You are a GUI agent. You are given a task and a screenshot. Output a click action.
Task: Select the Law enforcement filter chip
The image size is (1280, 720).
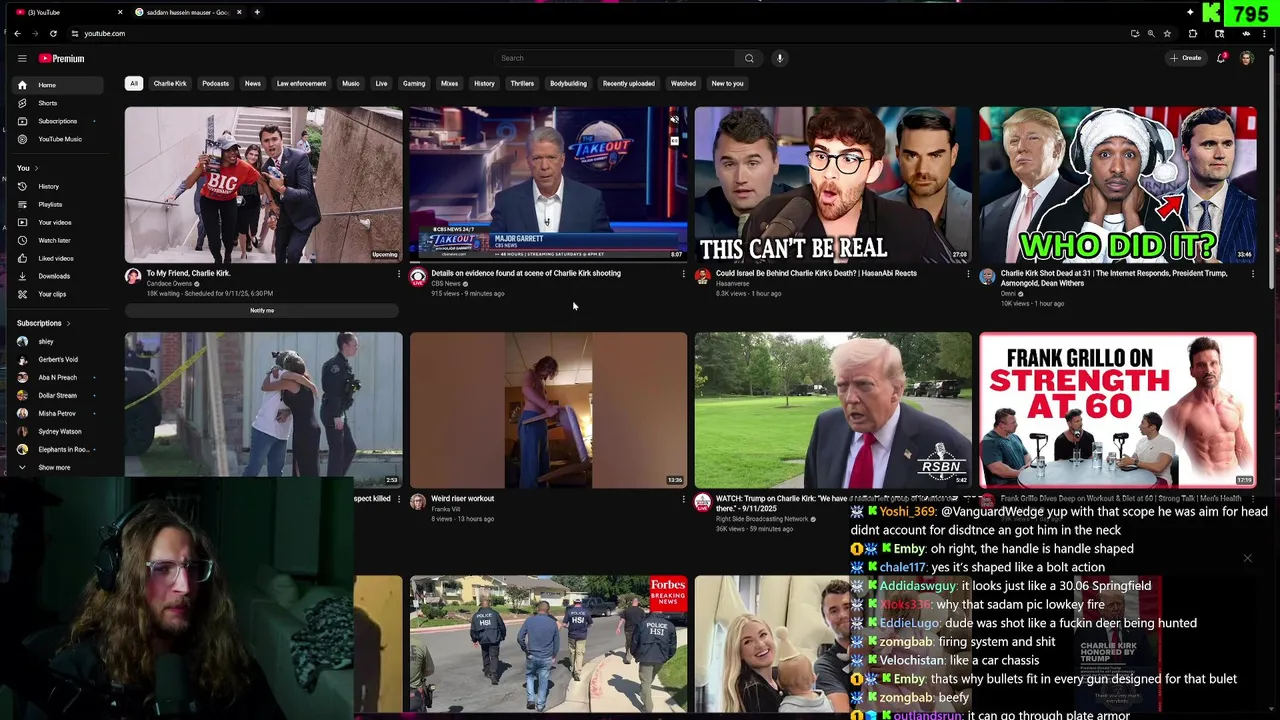point(301,84)
